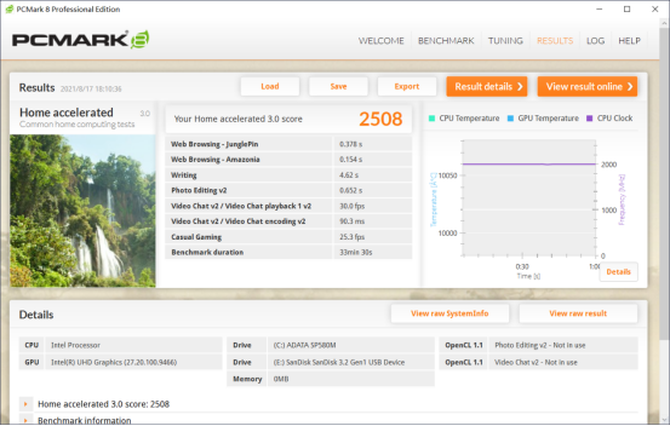Viewport: 670px width, 426px height.
Task: Open chart Details button
Action: (x=618, y=272)
